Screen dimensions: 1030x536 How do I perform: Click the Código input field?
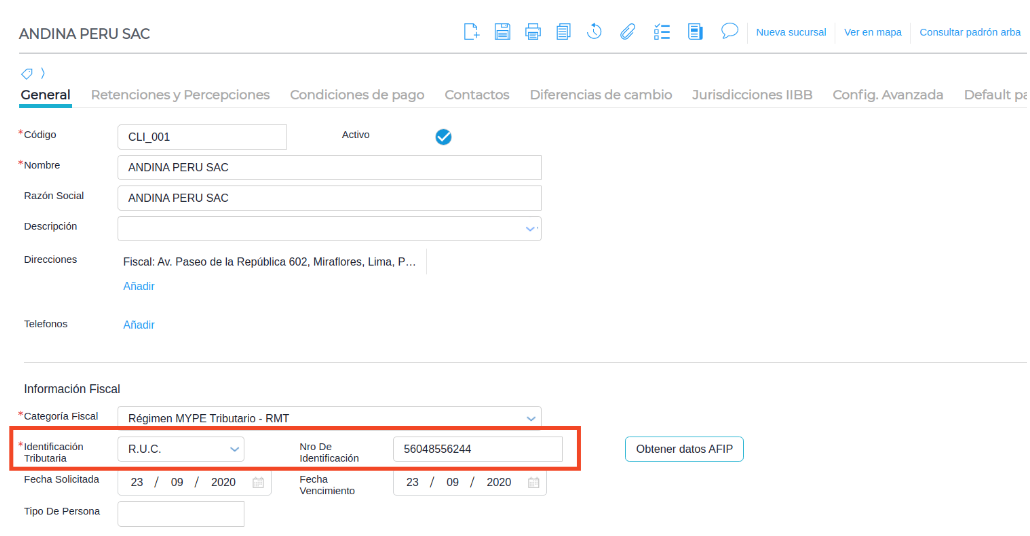click(x=202, y=137)
